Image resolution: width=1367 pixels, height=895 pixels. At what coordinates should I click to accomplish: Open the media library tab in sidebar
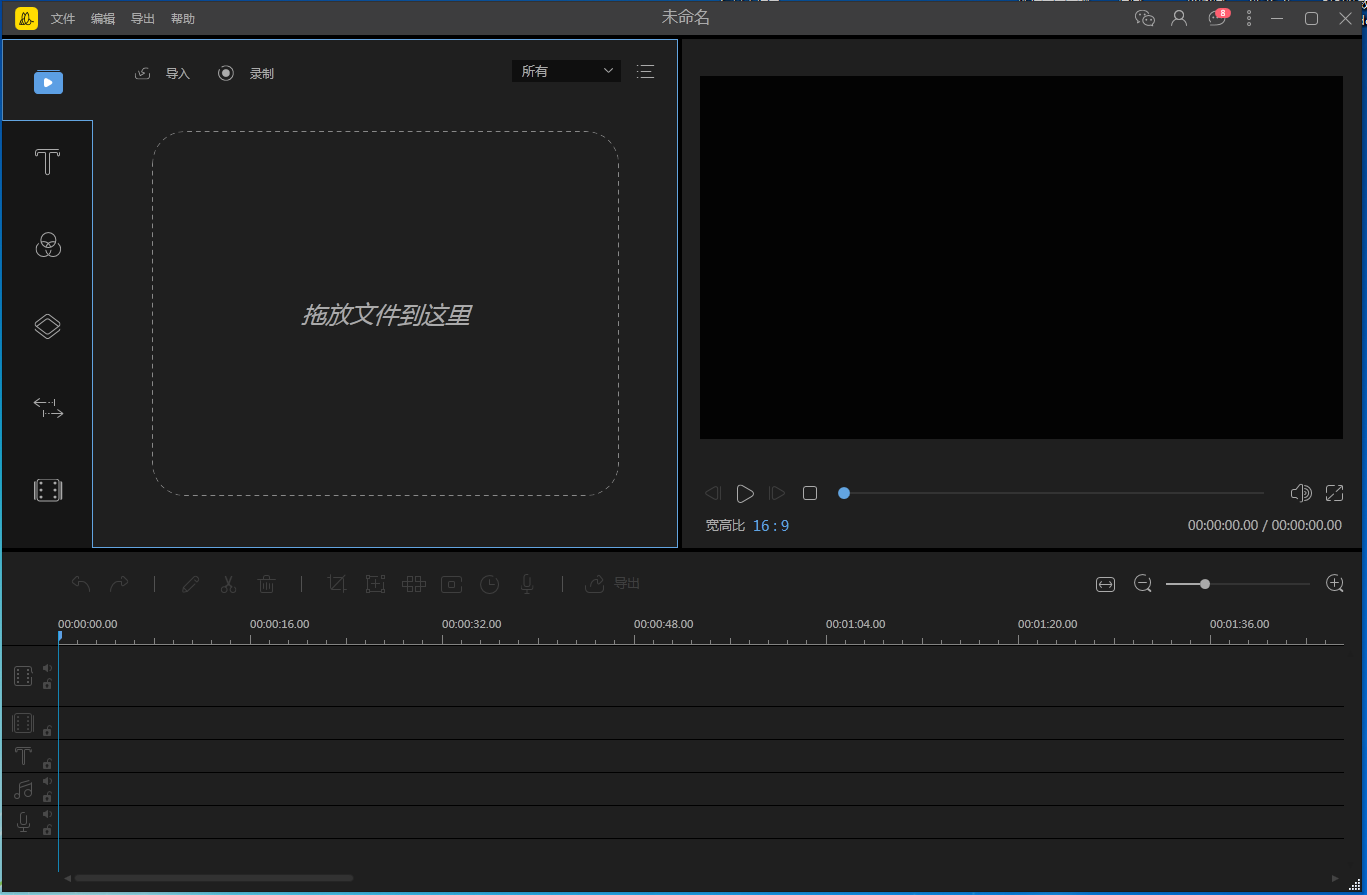[x=48, y=81]
